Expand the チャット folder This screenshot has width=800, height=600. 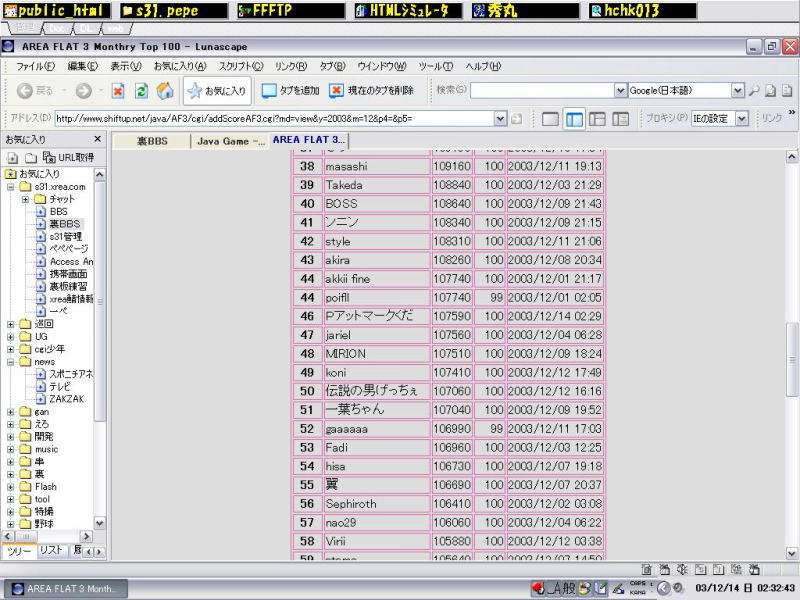[x=25, y=199]
